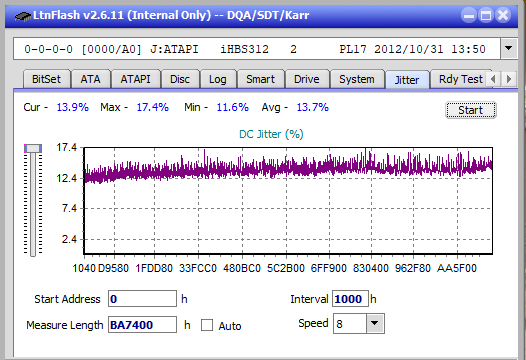
Task: Enable the Auto checkbox
Action: (x=207, y=325)
